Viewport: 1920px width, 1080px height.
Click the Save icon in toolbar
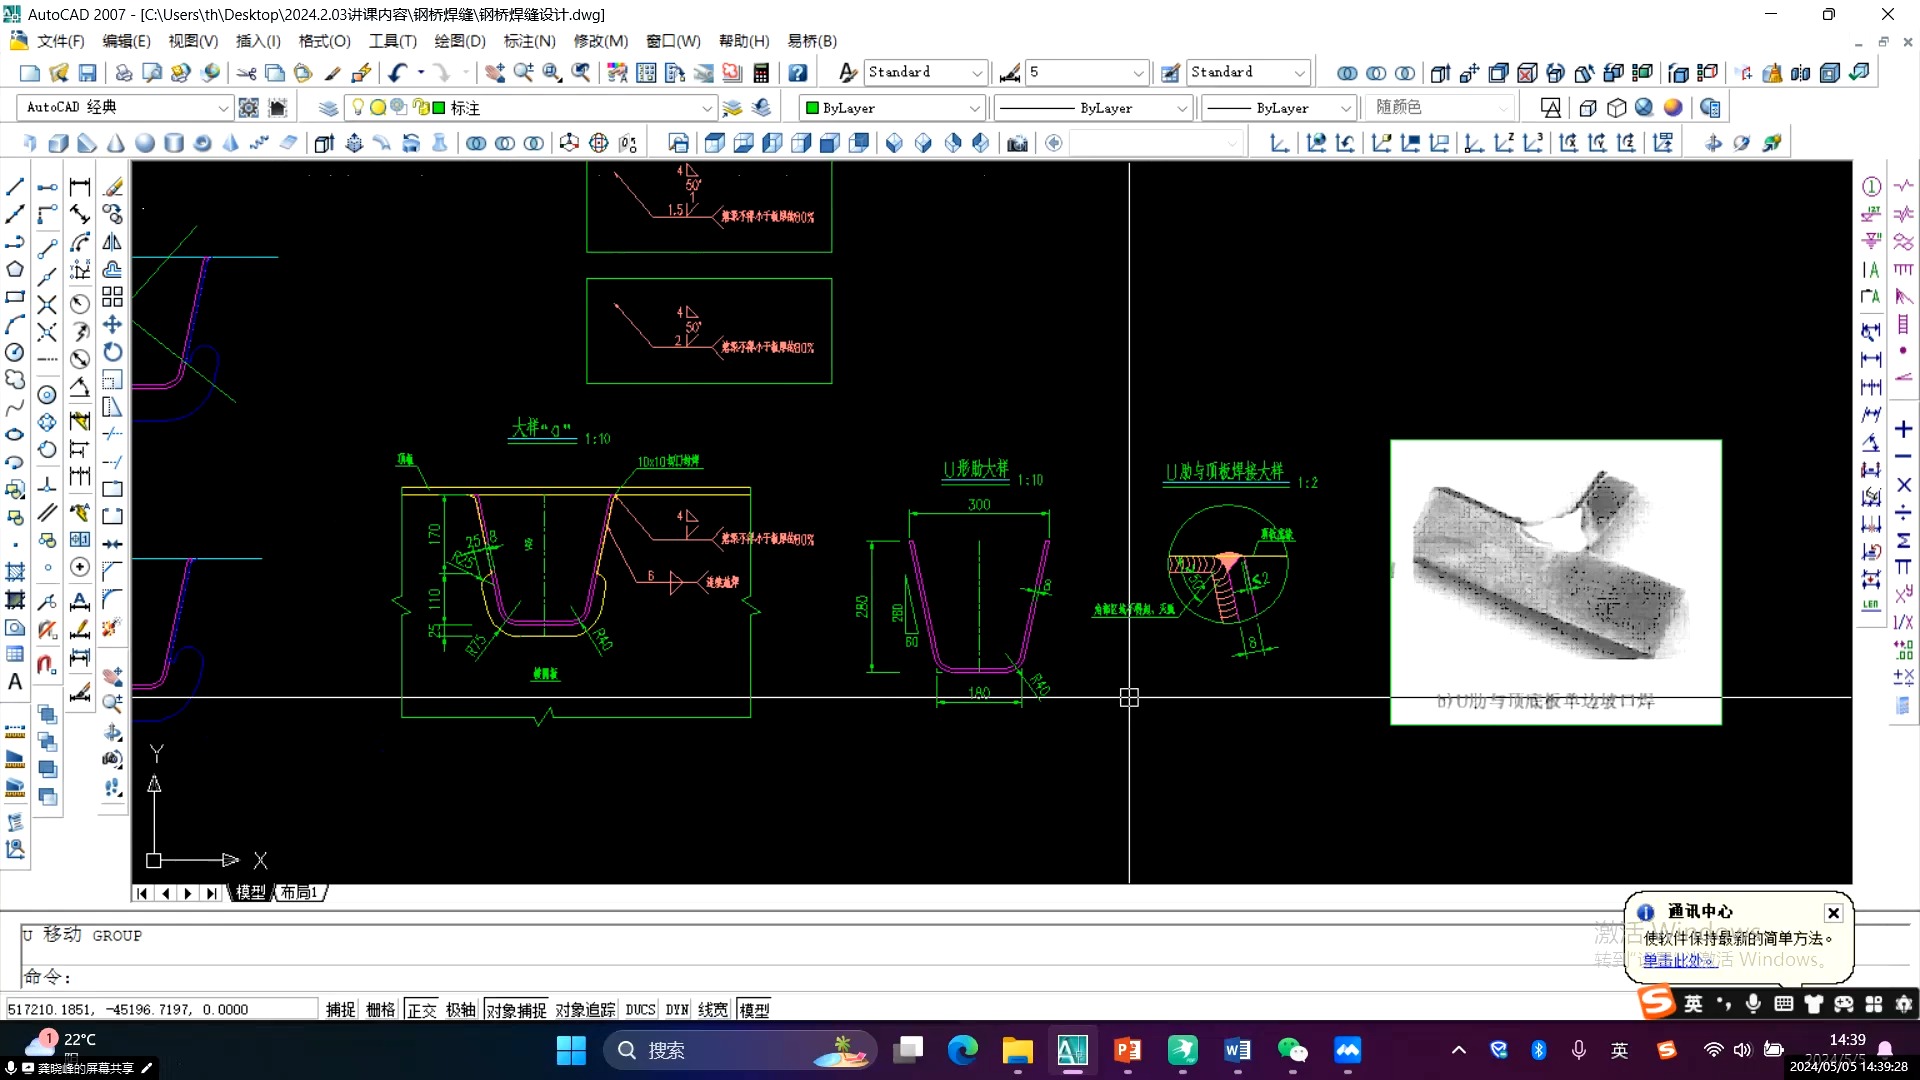[87, 73]
